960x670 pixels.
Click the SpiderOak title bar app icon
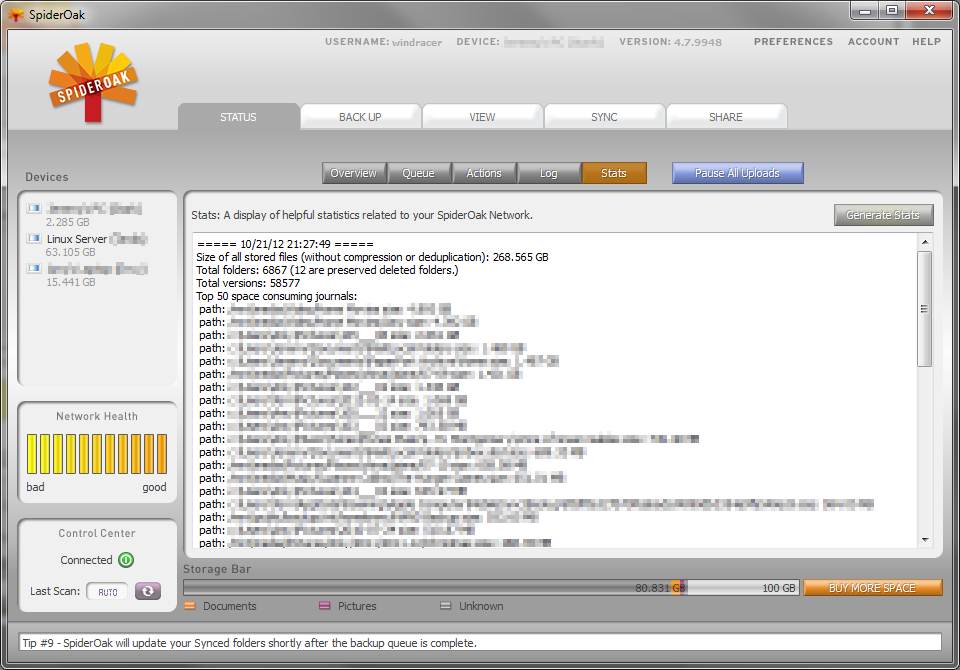click(15, 15)
